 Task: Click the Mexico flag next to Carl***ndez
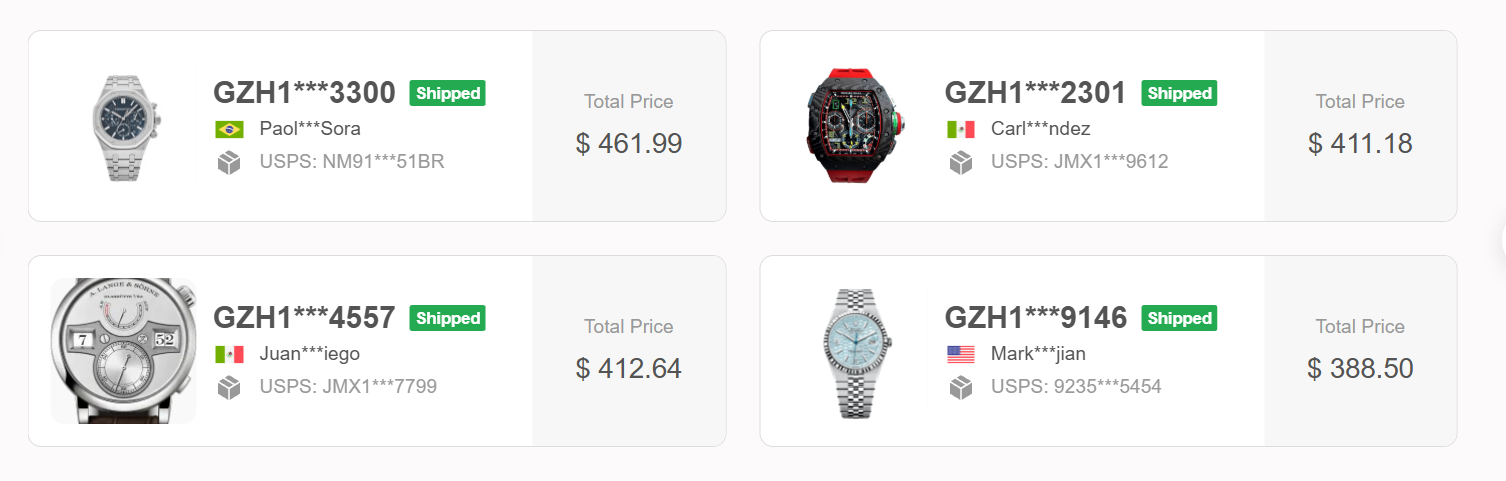pos(961,129)
